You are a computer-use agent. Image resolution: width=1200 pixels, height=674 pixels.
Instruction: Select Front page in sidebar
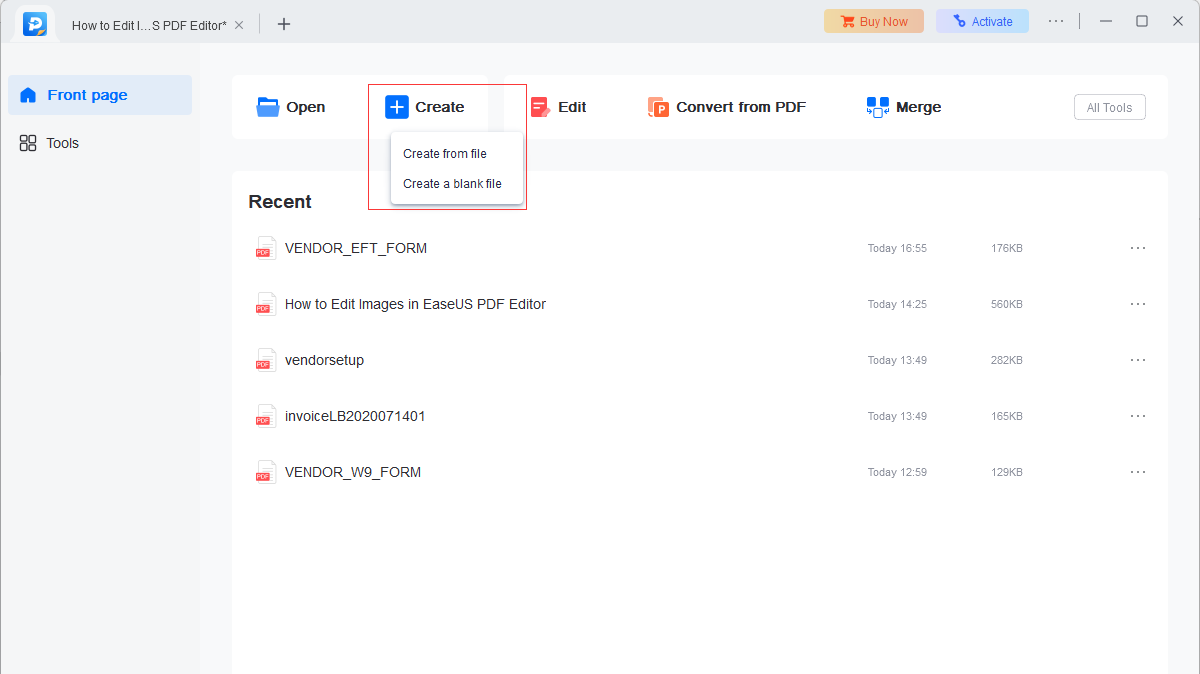point(100,95)
